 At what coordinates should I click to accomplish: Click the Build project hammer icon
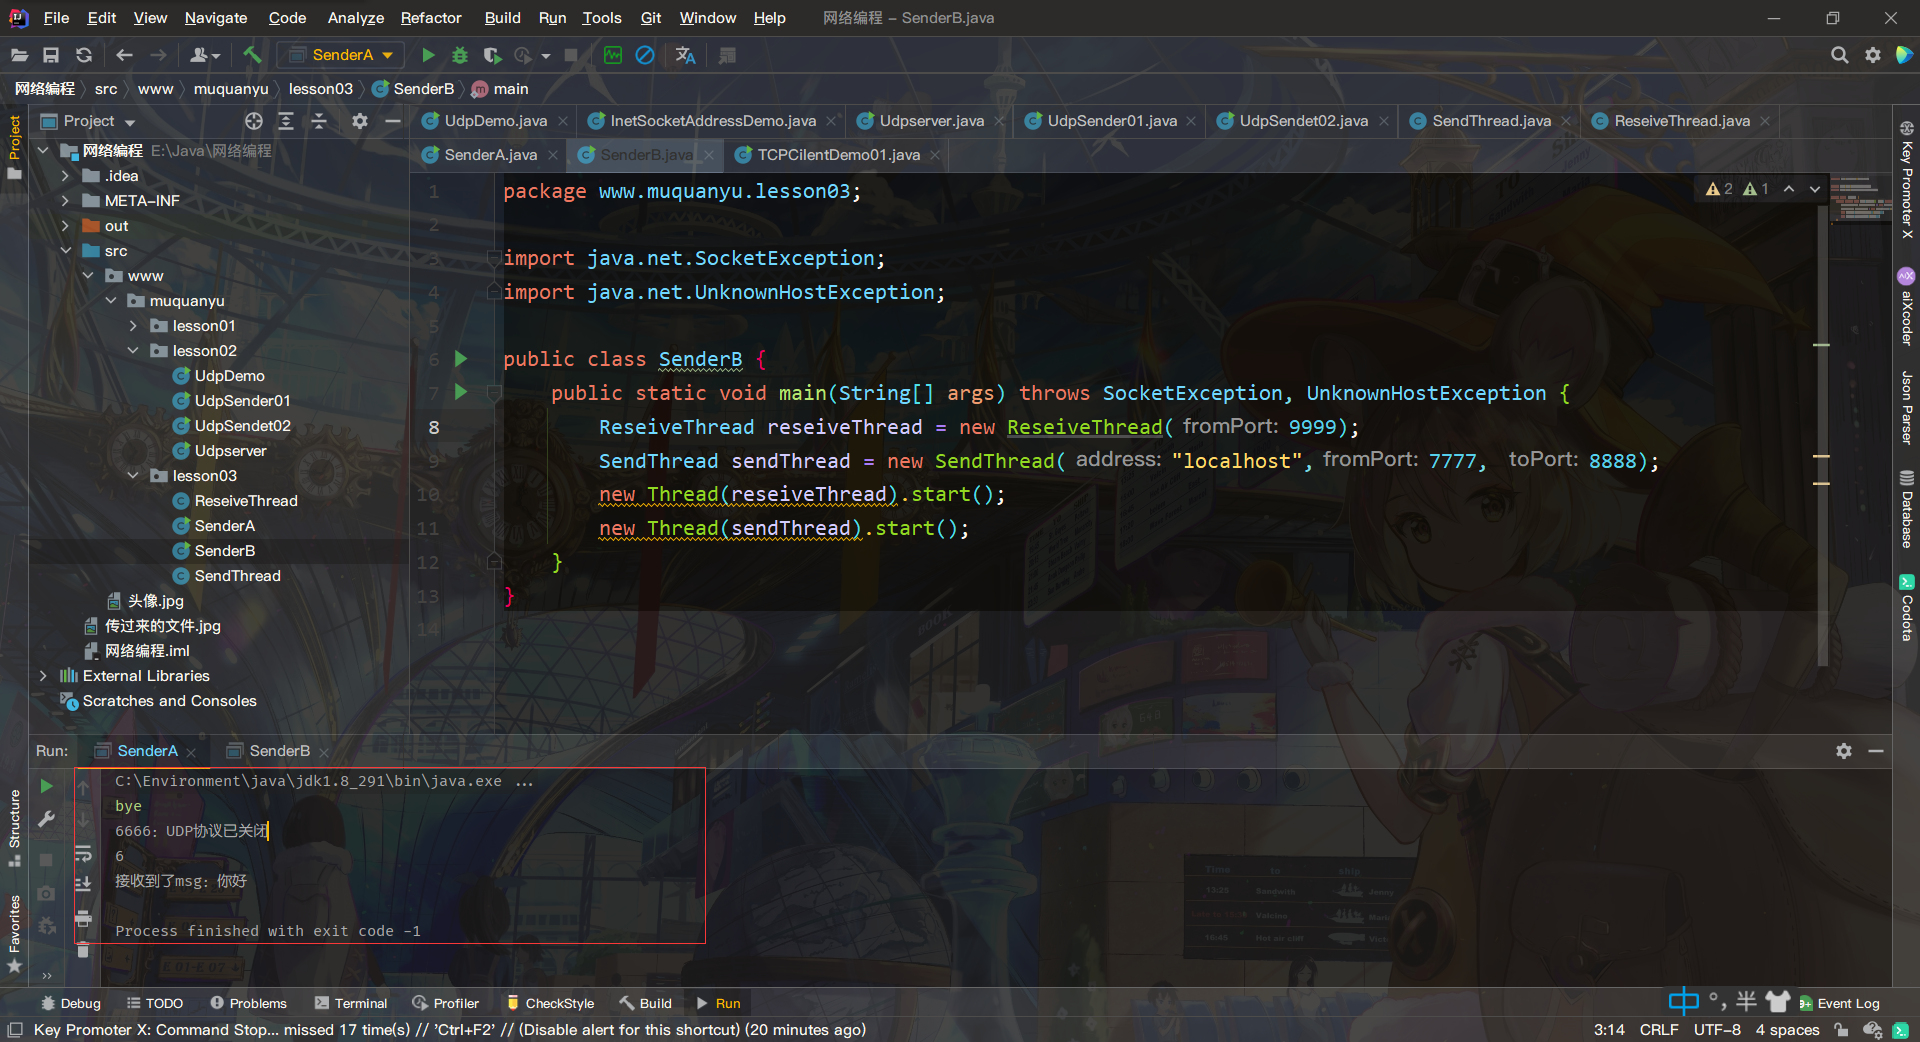click(252, 55)
